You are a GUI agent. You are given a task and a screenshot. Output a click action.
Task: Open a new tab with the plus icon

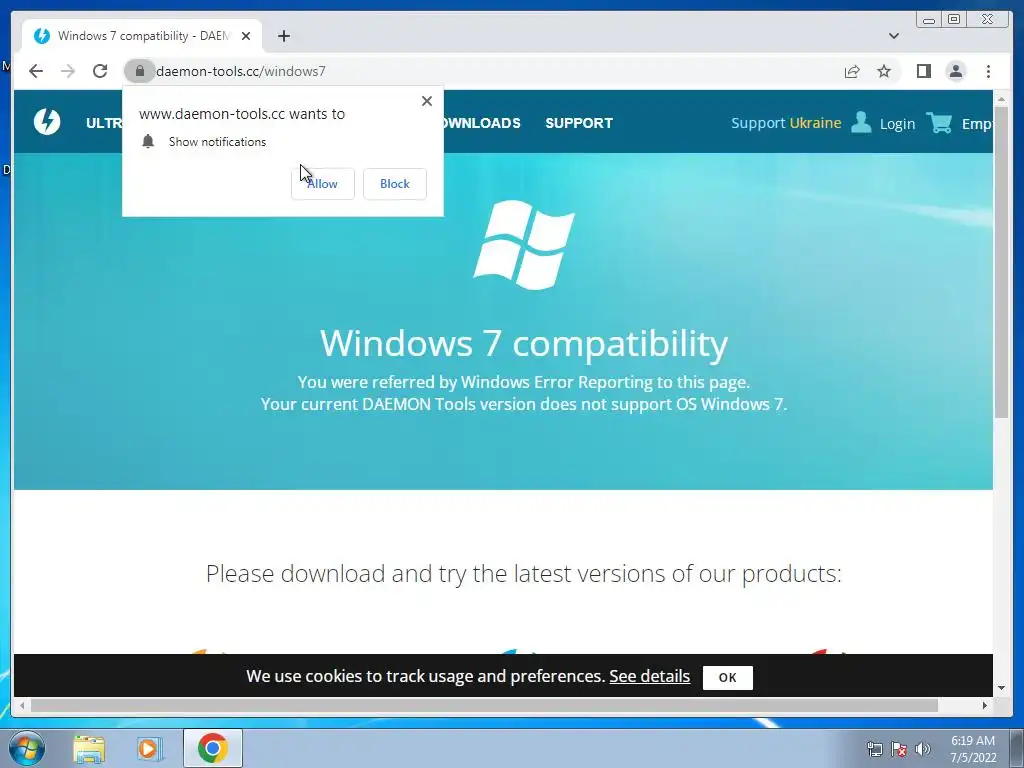283,36
